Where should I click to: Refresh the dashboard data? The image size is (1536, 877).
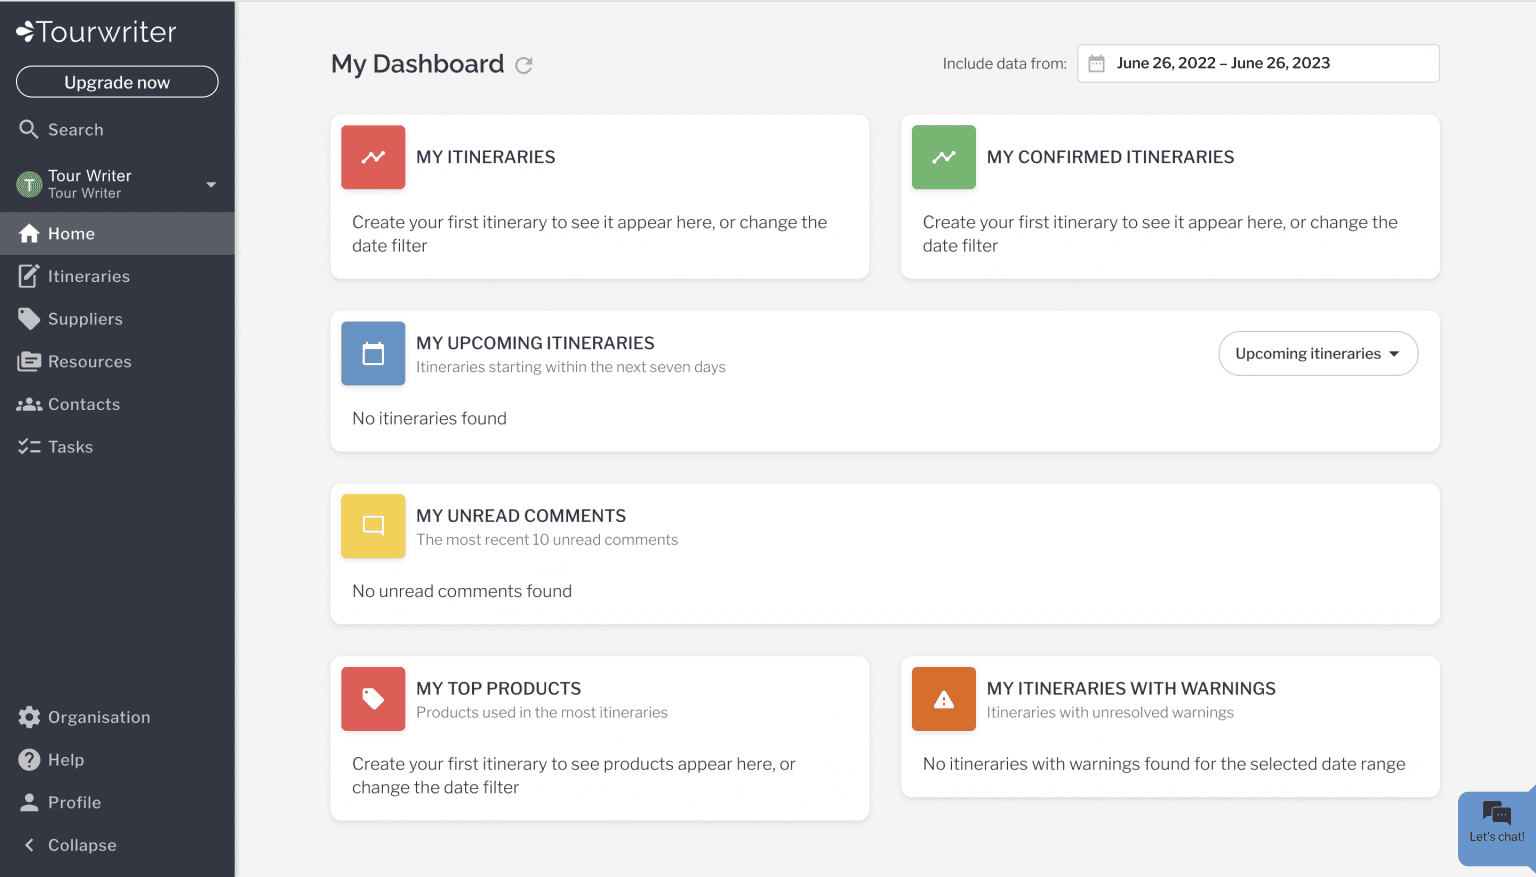(524, 65)
